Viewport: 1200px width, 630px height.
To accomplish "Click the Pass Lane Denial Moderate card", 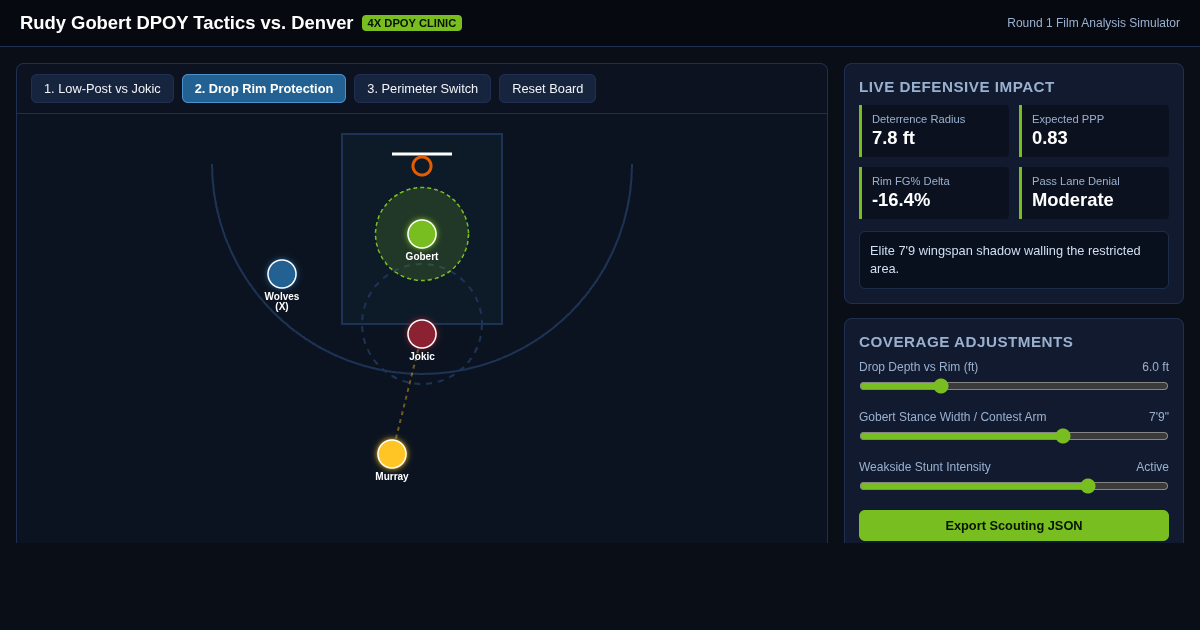I will pos(1094,193).
